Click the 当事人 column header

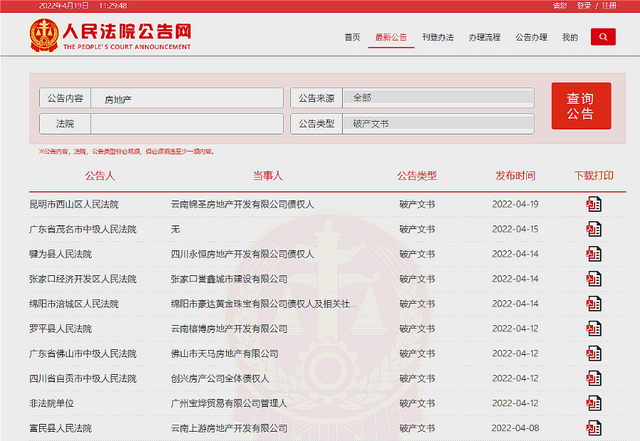268,176
